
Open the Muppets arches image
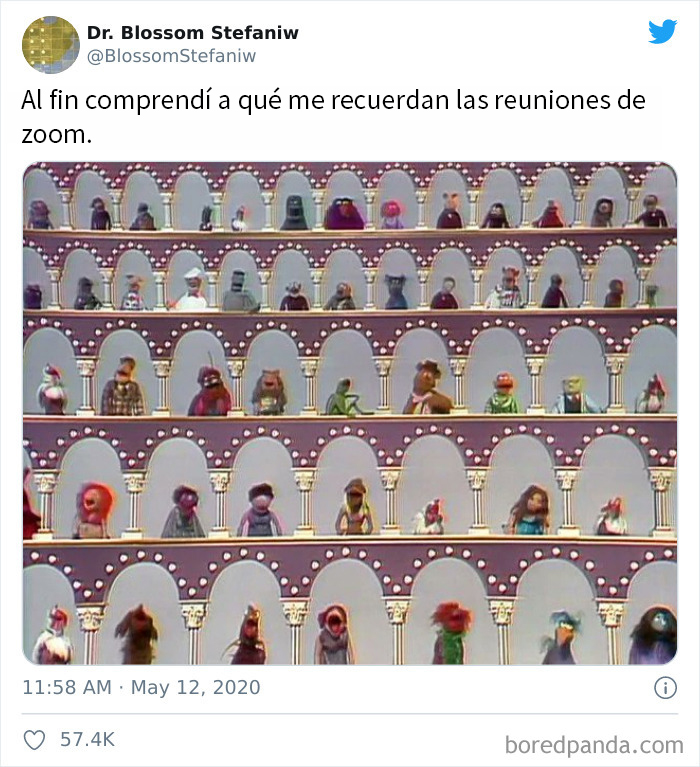pos(350,413)
